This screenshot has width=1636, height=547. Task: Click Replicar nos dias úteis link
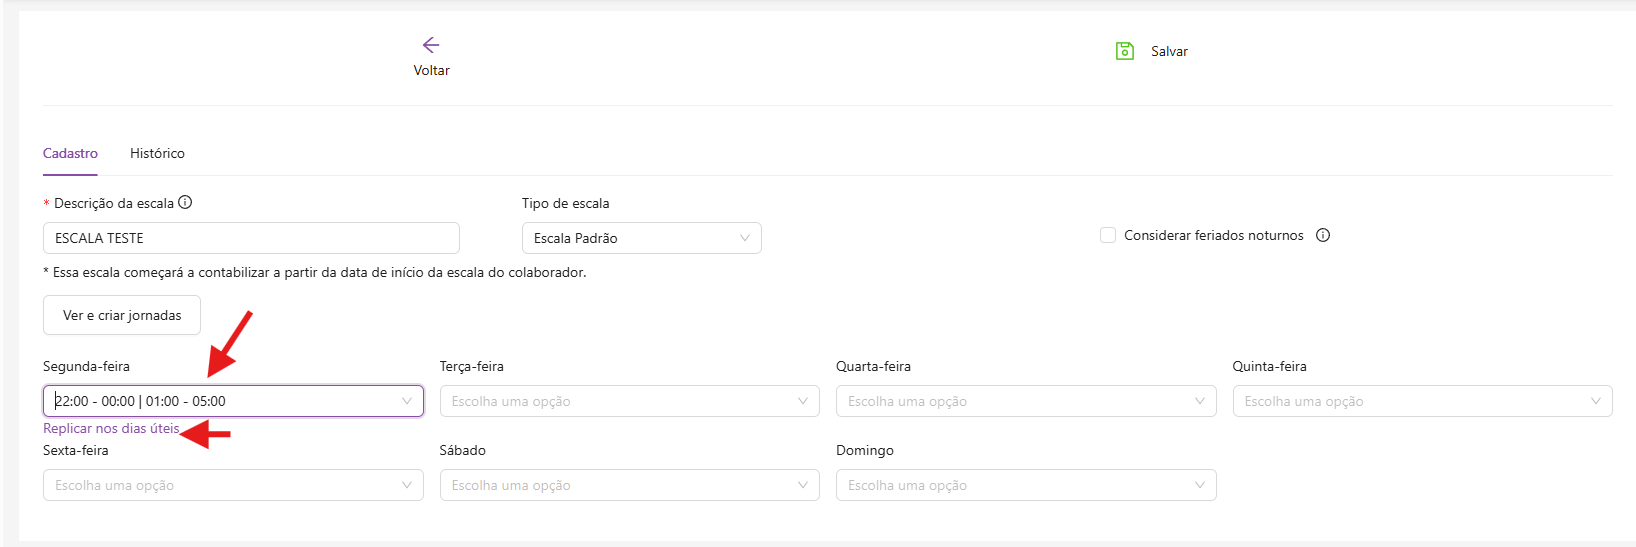tap(111, 429)
